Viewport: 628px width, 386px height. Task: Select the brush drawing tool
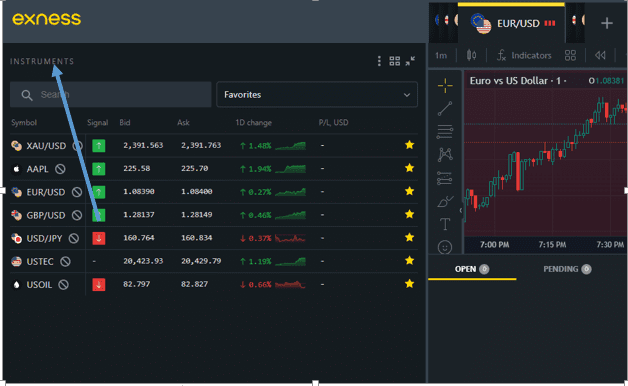pos(445,201)
